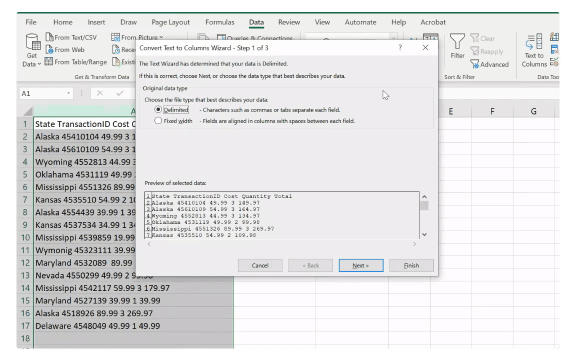Import using From Text/CSV icon
Image resolution: width=576 pixels, height=360 pixels.
pos(50,37)
